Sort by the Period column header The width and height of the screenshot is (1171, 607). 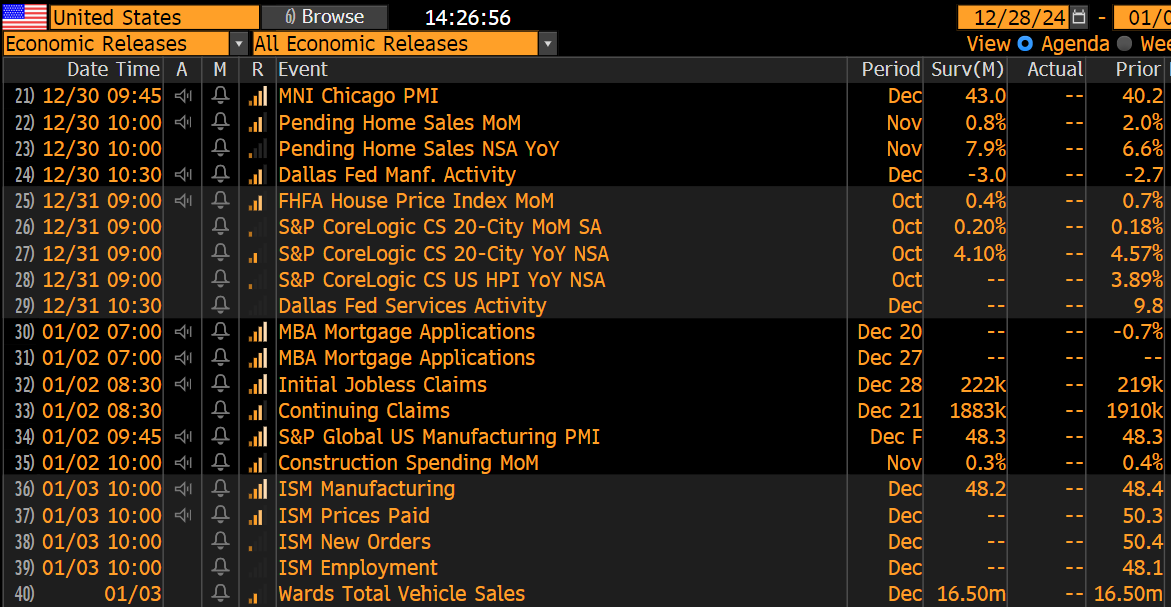point(891,69)
